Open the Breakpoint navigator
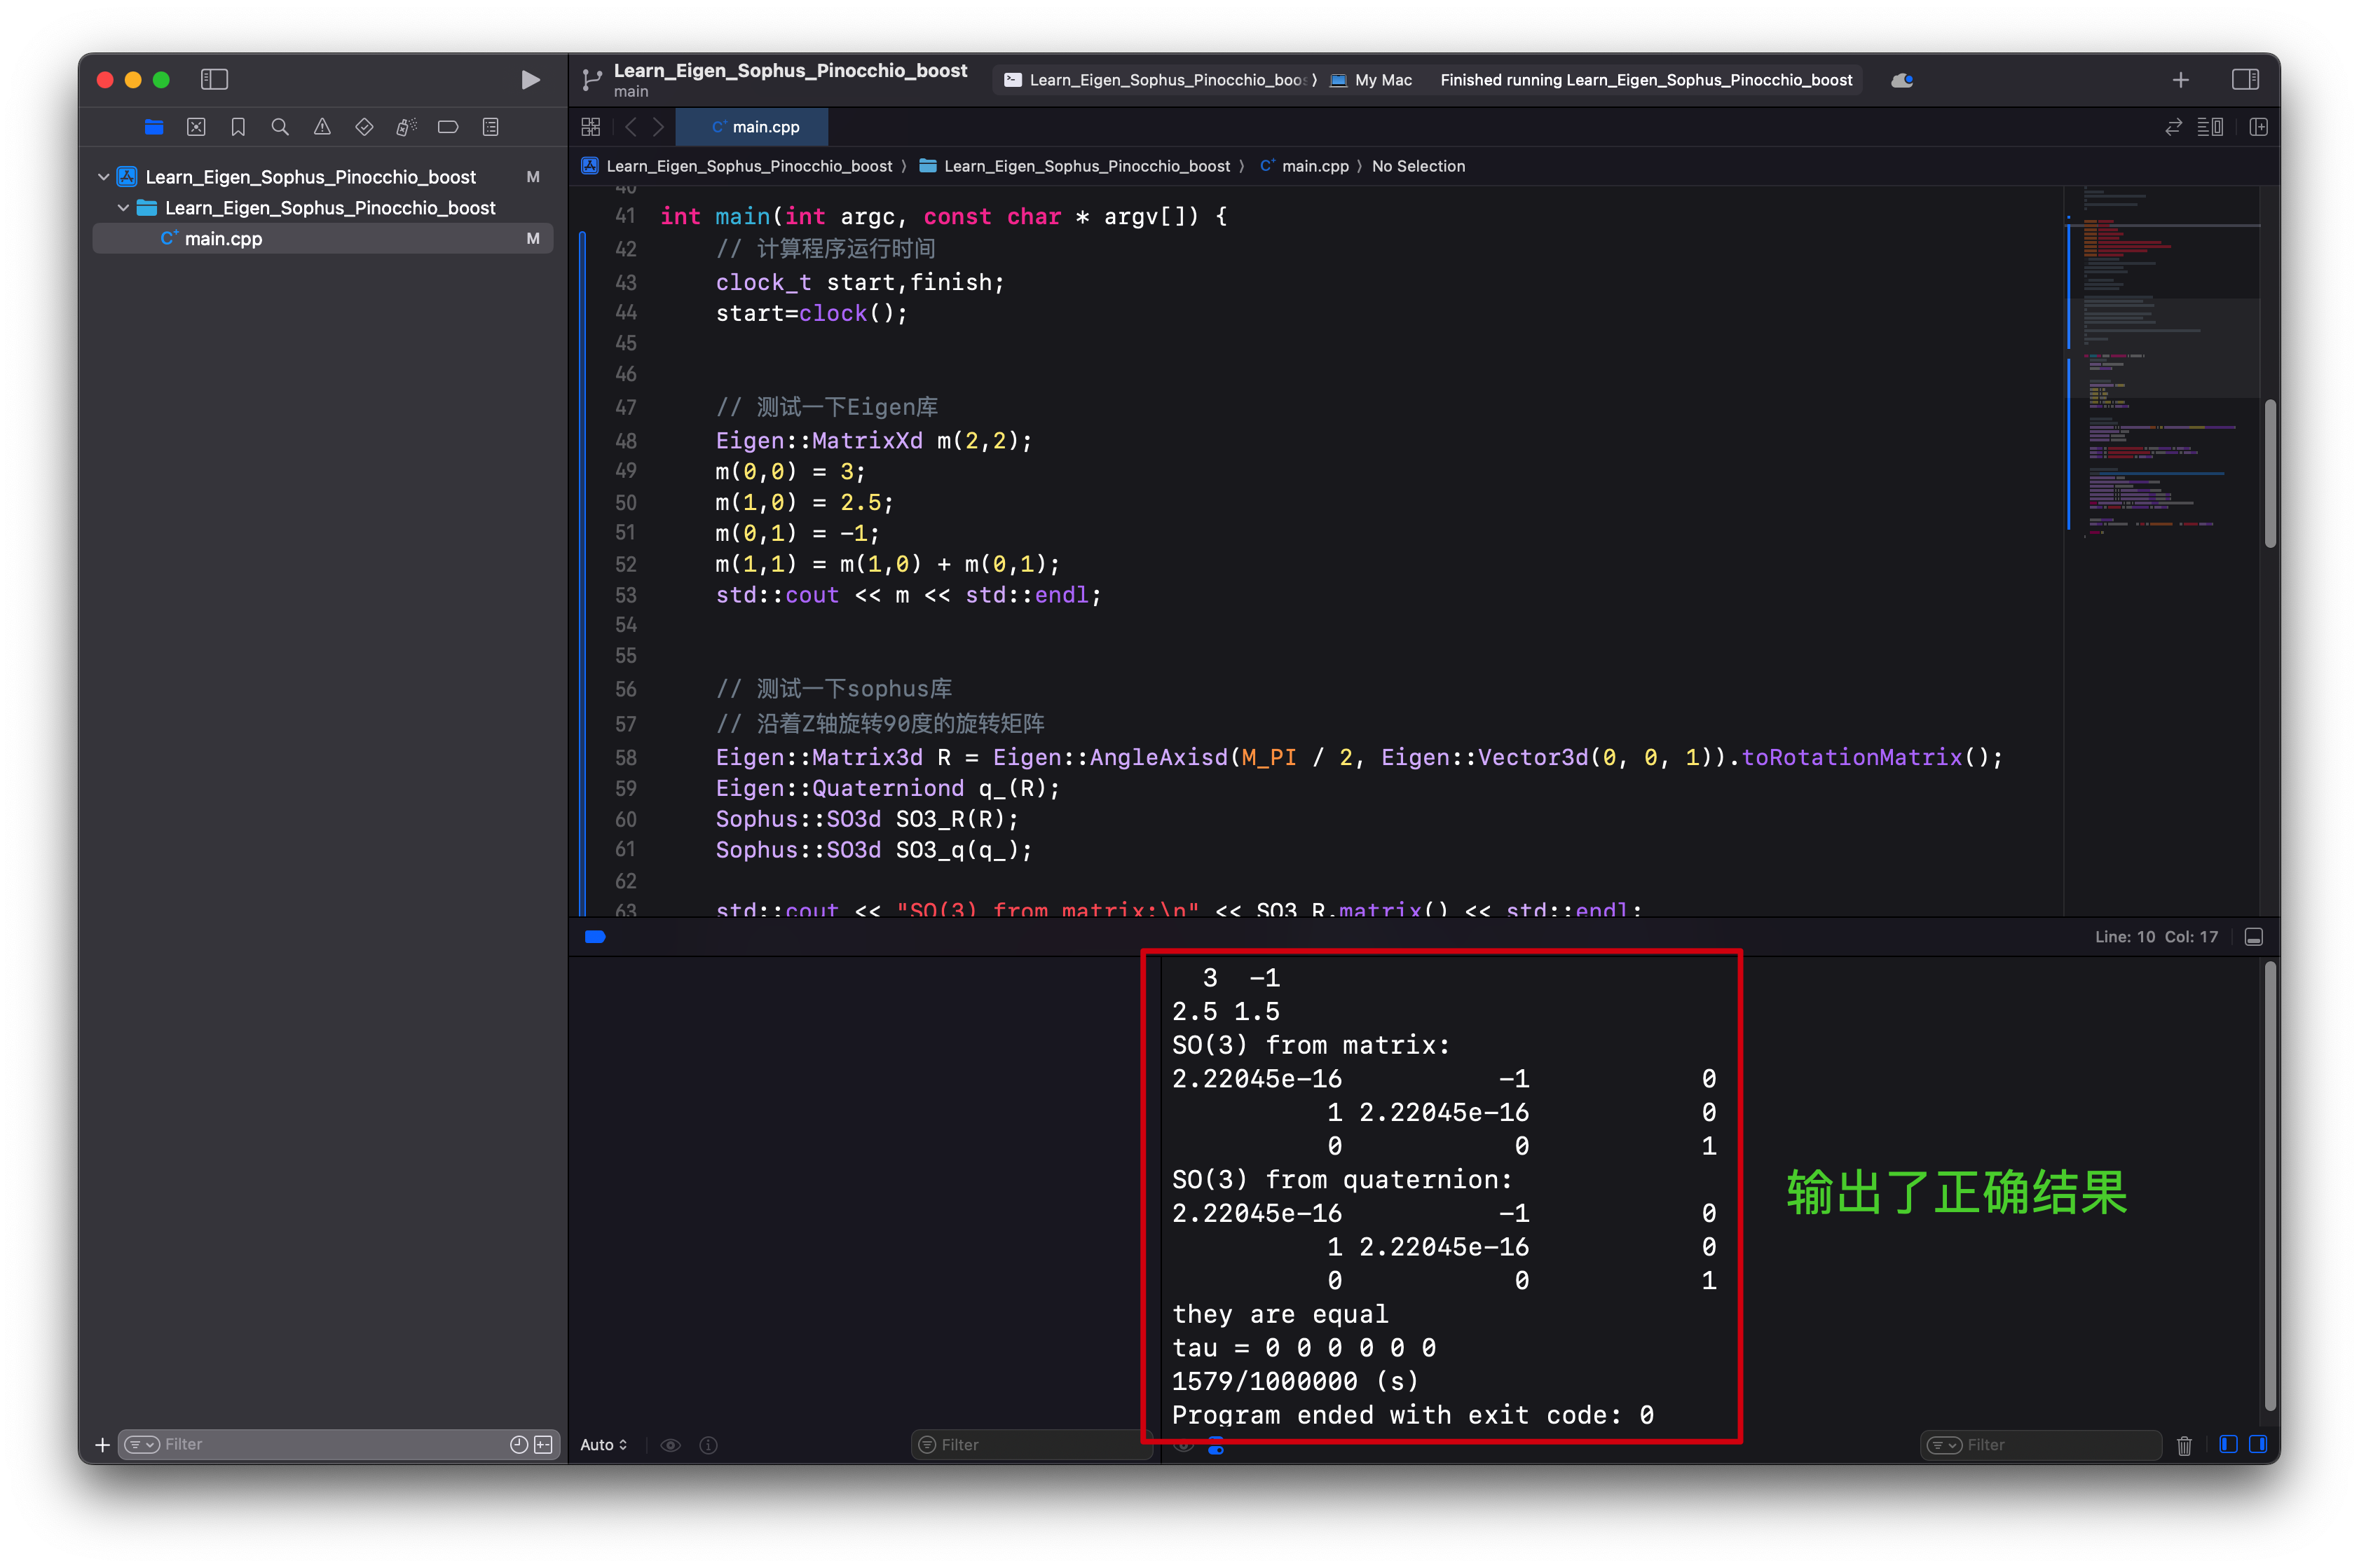Screen dimensions: 2359x1568 448,127
